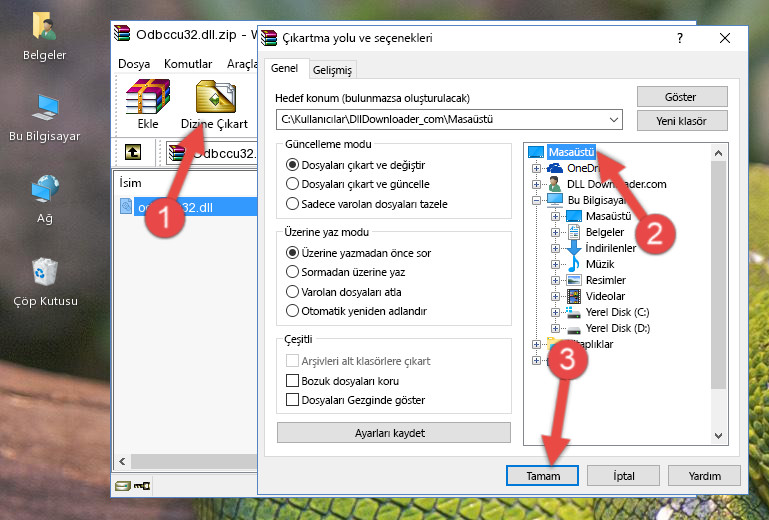This screenshot has width=769, height=520.
Task: Click the İptal button
Action: point(623,476)
